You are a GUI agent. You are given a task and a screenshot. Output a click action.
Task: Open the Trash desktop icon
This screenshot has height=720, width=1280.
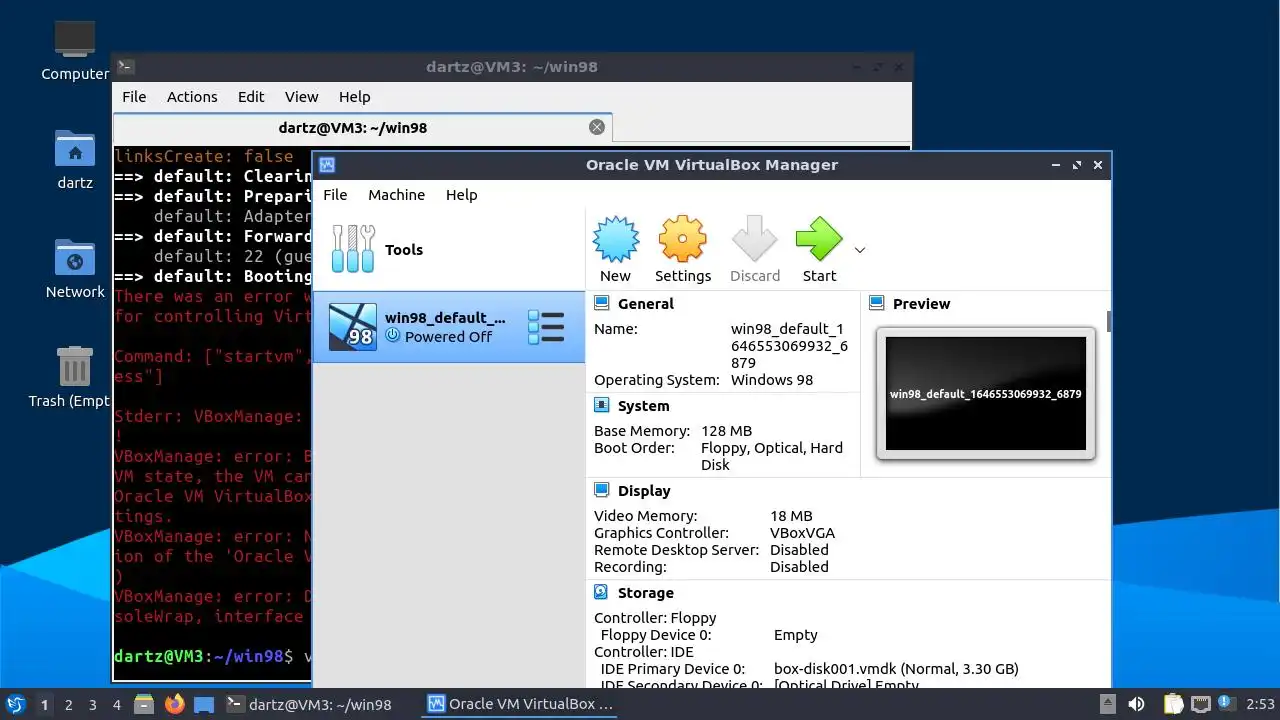click(75, 376)
